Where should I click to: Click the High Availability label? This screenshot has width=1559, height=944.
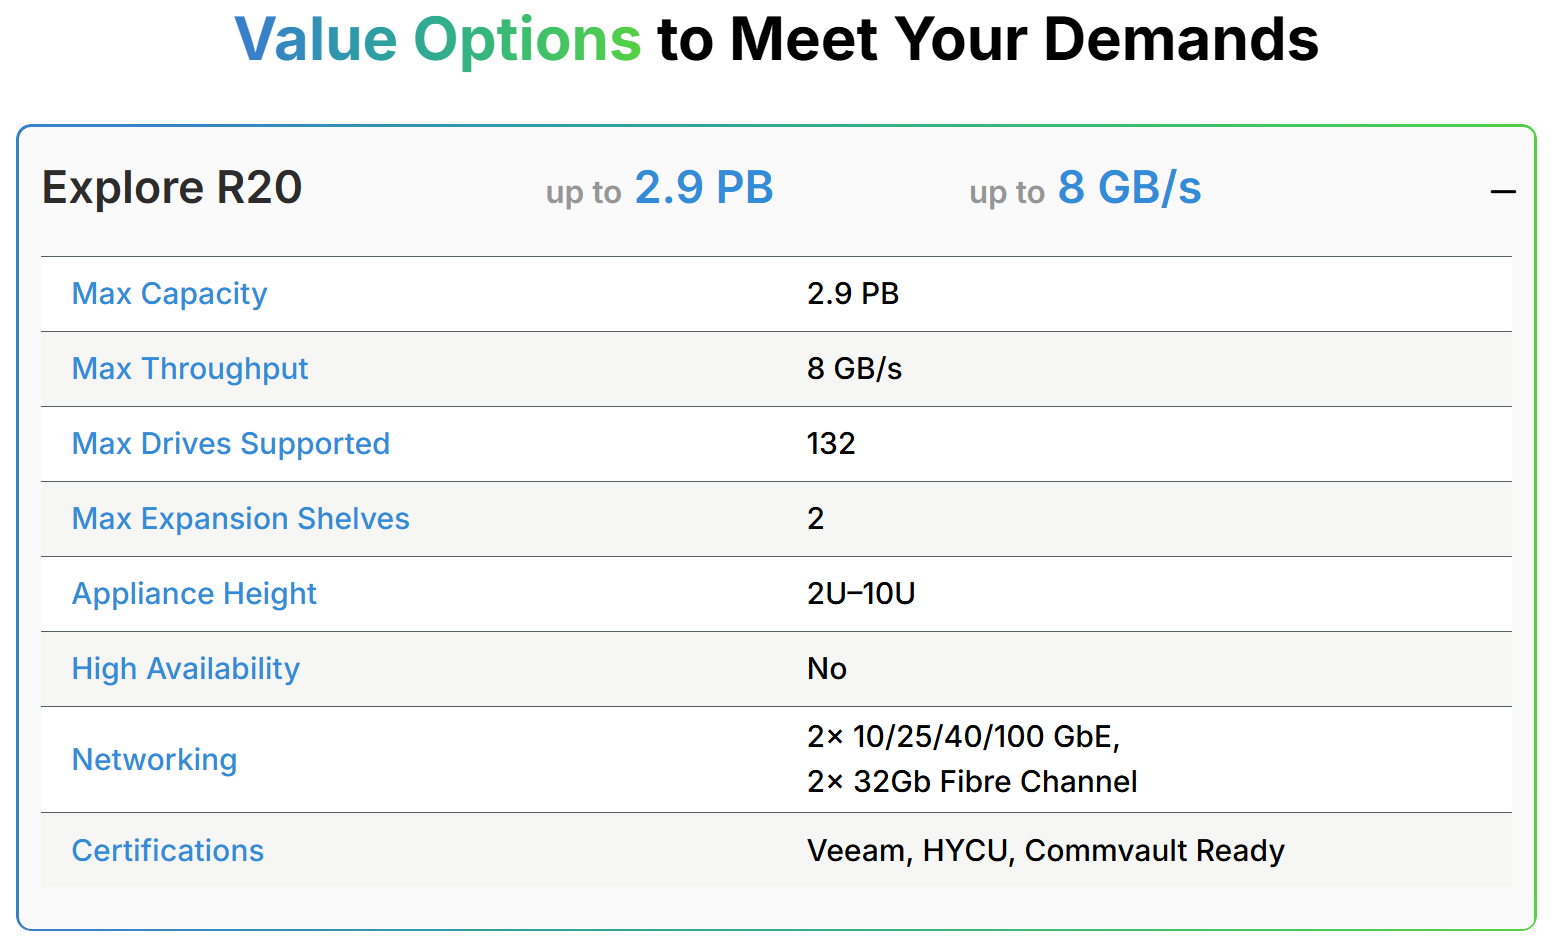click(x=186, y=669)
